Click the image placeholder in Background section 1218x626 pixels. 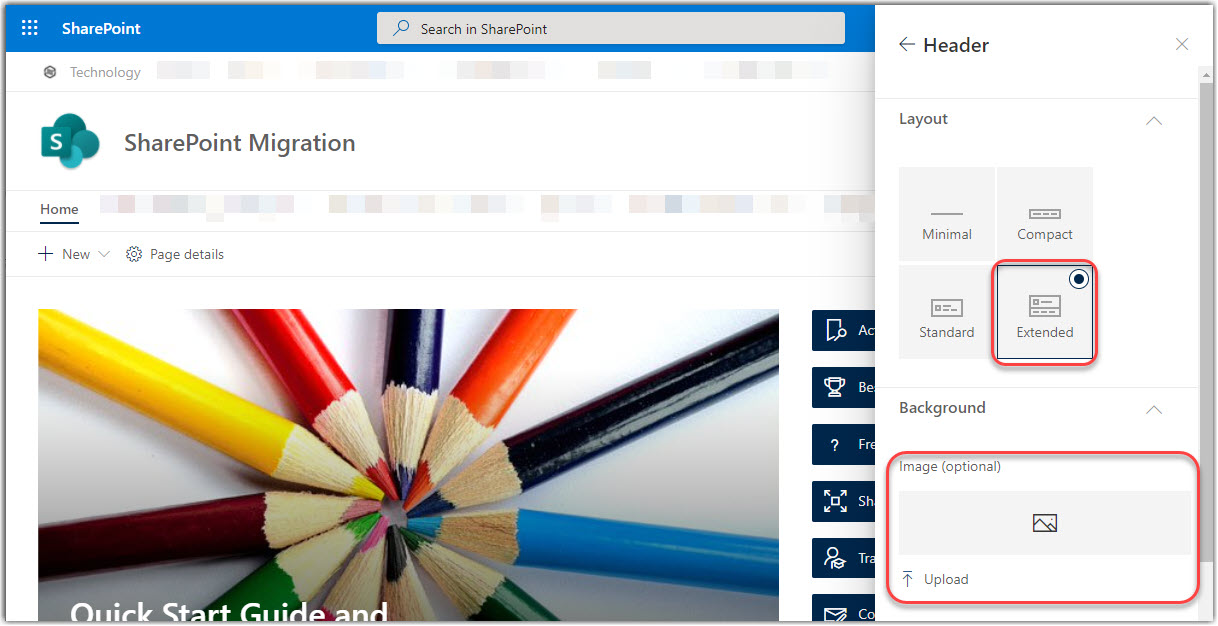point(1043,522)
